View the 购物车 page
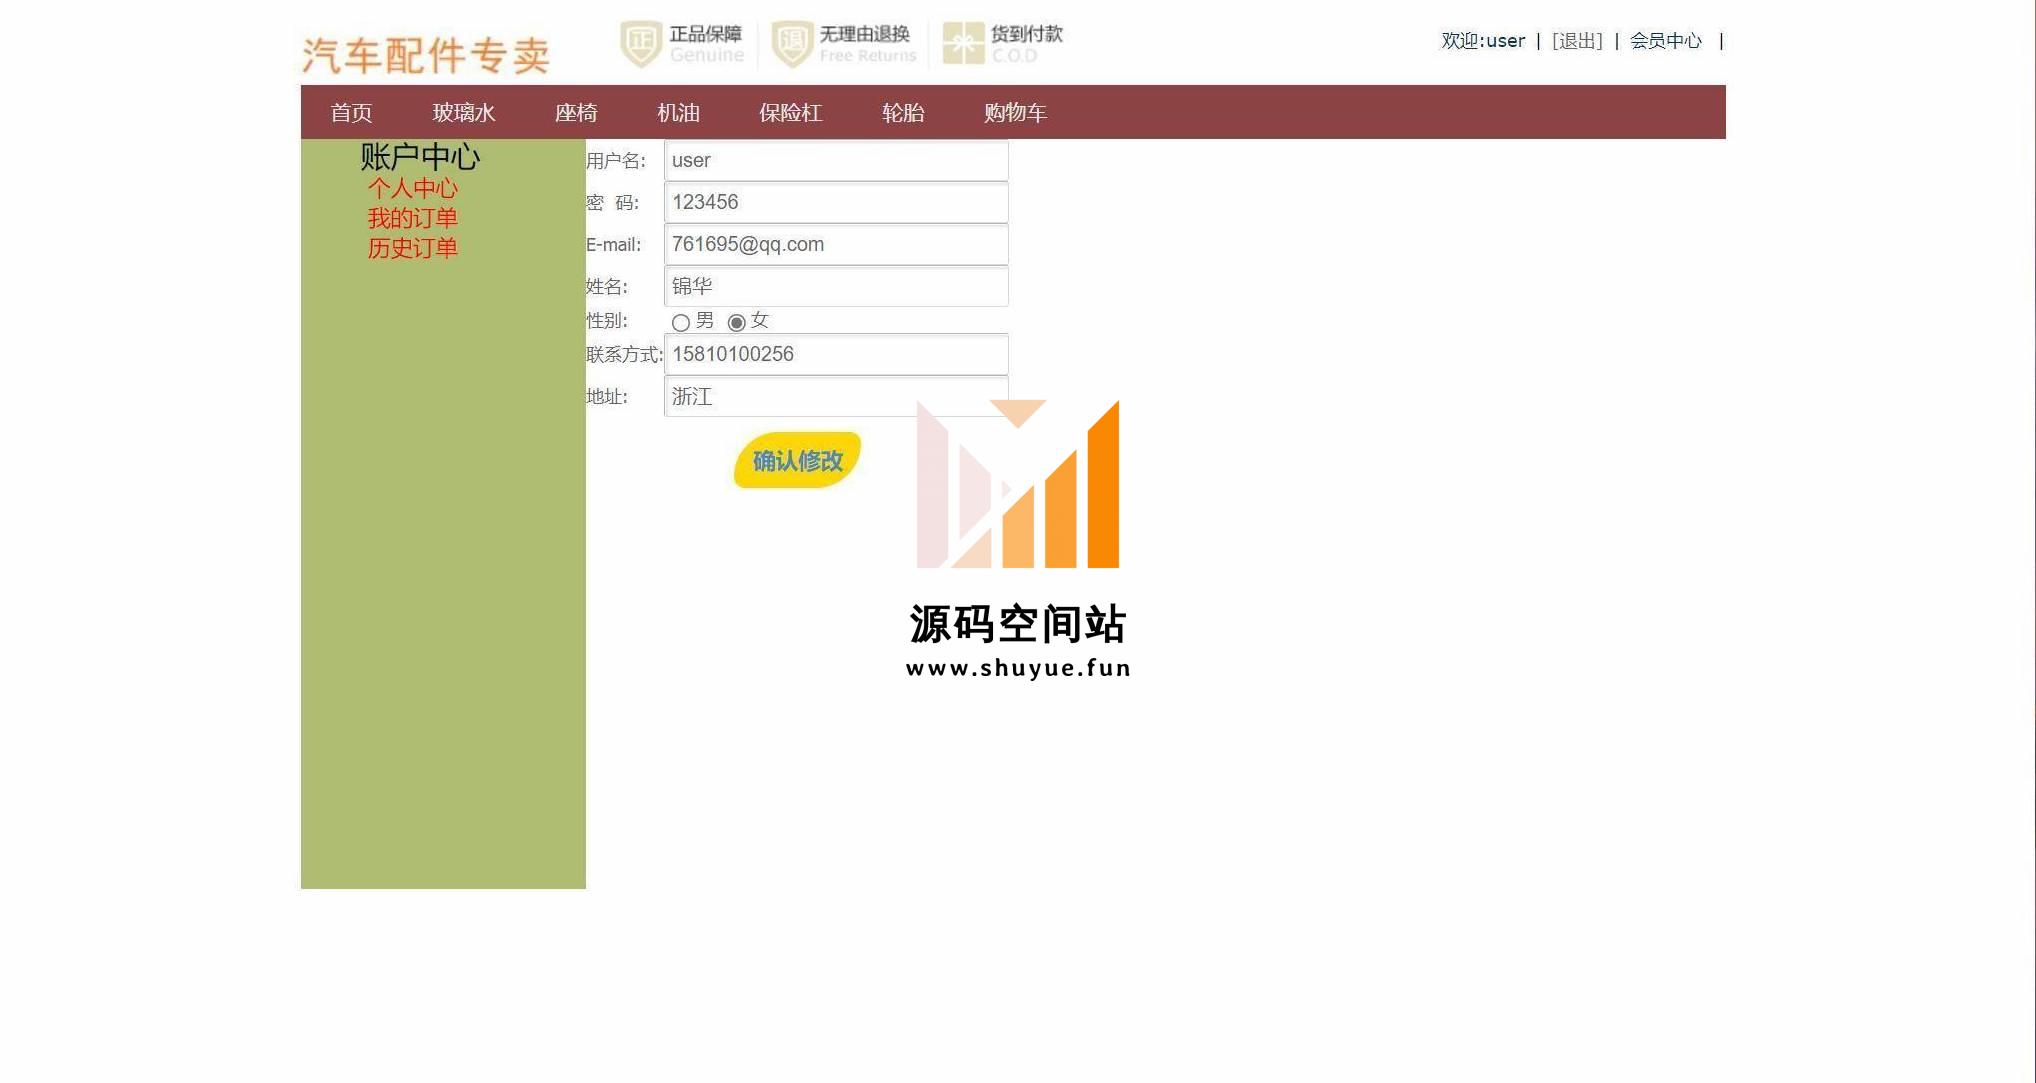 [1015, 113]
